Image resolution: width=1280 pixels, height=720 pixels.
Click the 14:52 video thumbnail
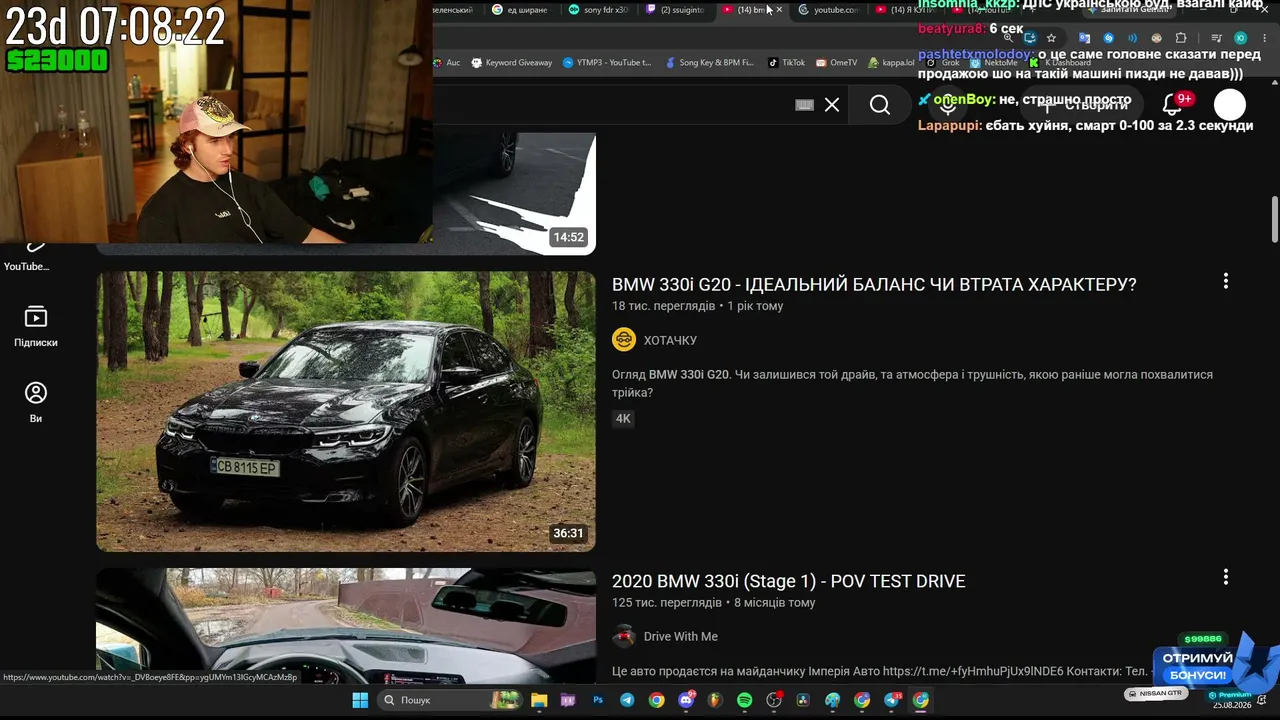pos(514,193)
